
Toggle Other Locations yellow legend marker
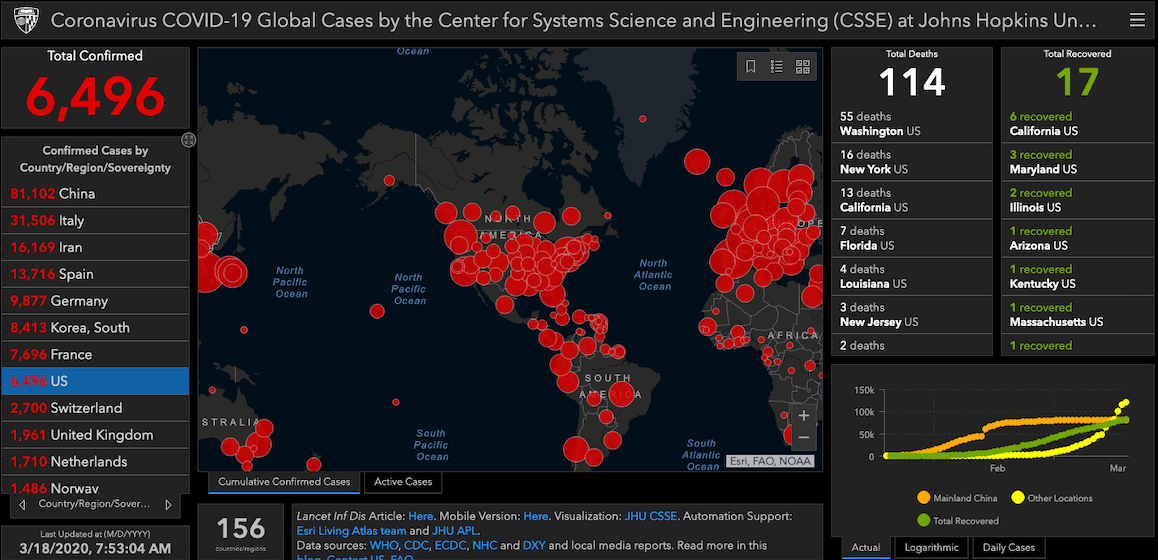(x=1018, y=498)
